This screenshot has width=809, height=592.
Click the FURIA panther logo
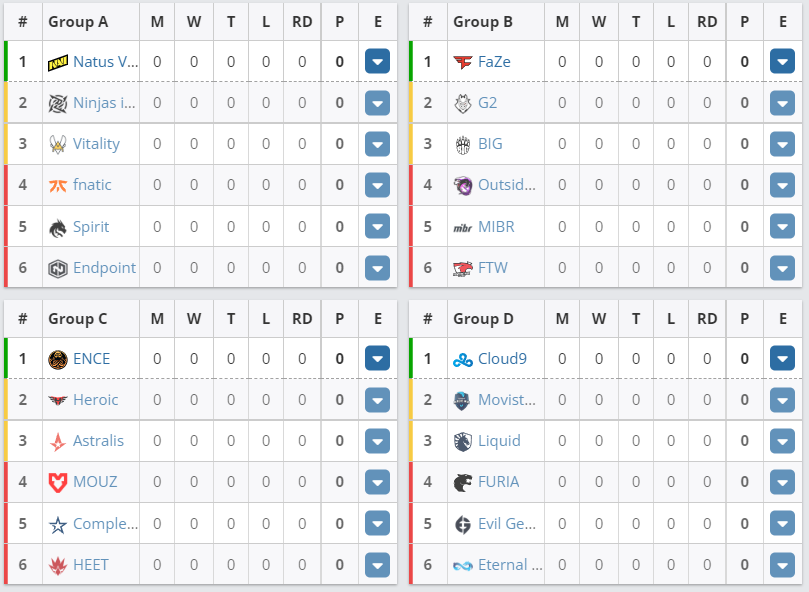pos(463,483)
